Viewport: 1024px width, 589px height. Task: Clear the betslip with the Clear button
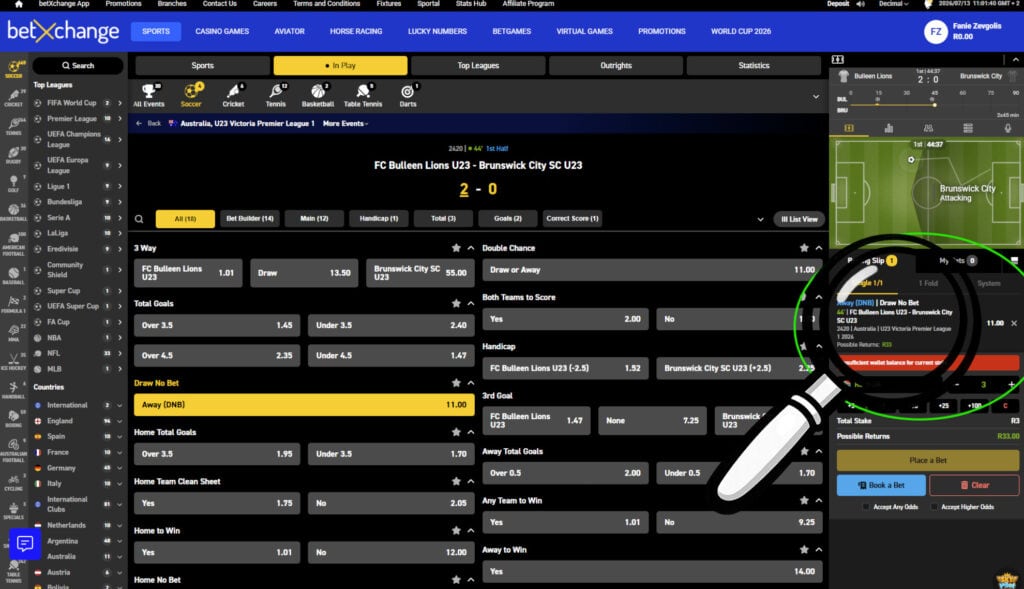(974, 485)
